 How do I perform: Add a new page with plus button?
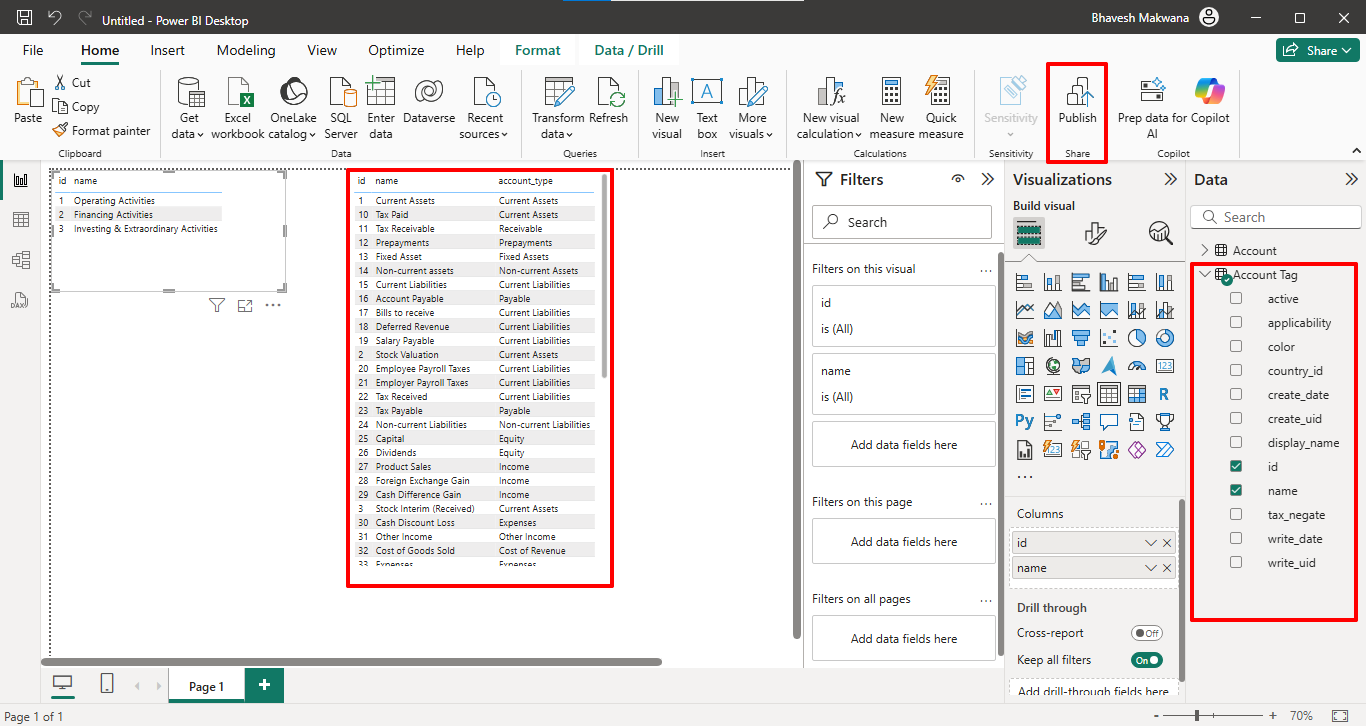tap(264, 685)
